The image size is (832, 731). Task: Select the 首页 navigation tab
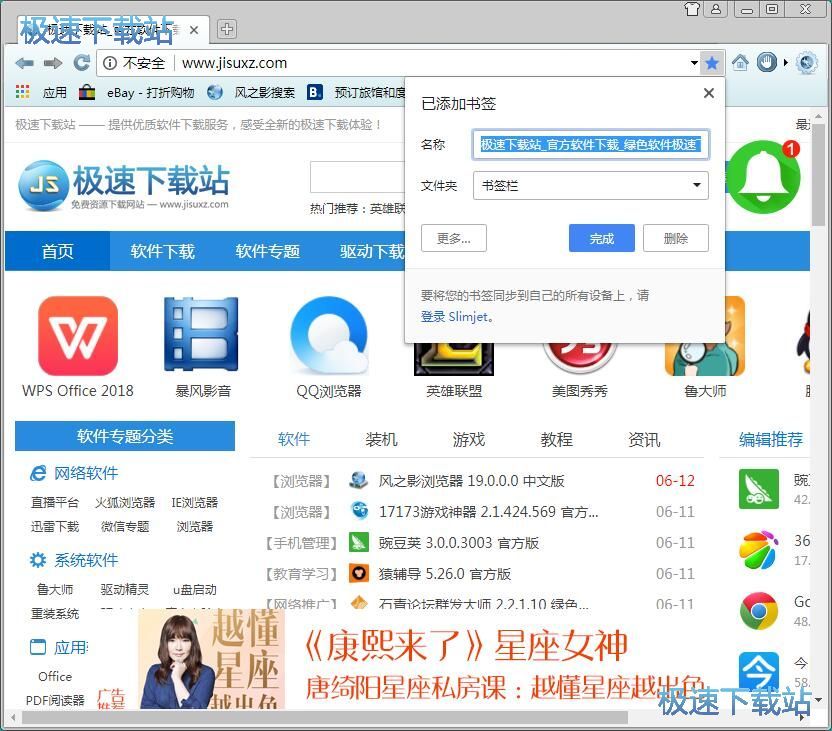(x=58, y=251)
